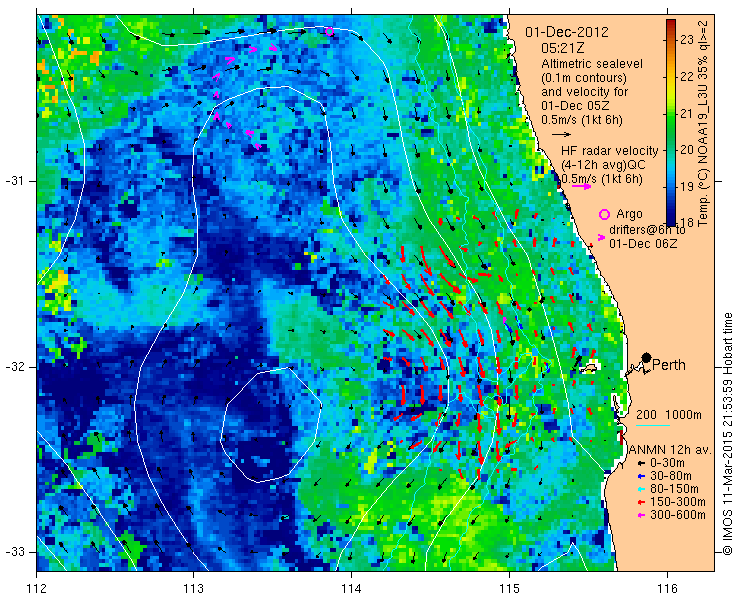
Task: Click the '200 1000m' depth label
Action: pos(669,415)
